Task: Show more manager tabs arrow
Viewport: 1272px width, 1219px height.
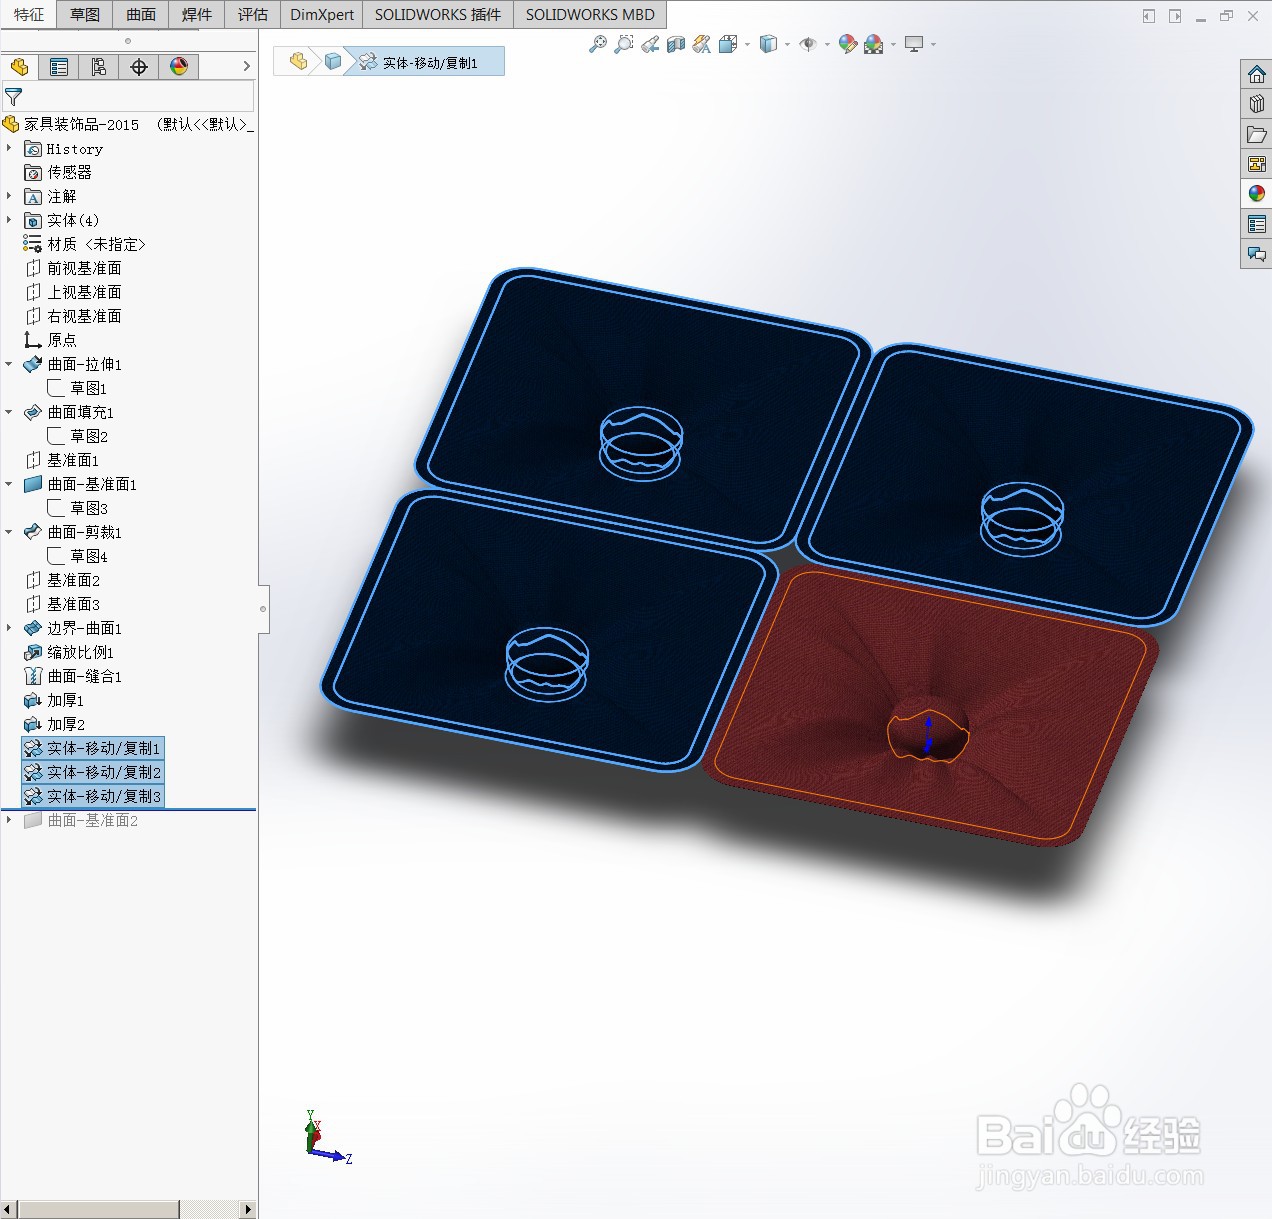Action: pyautogui.click(x=247, y=66)
